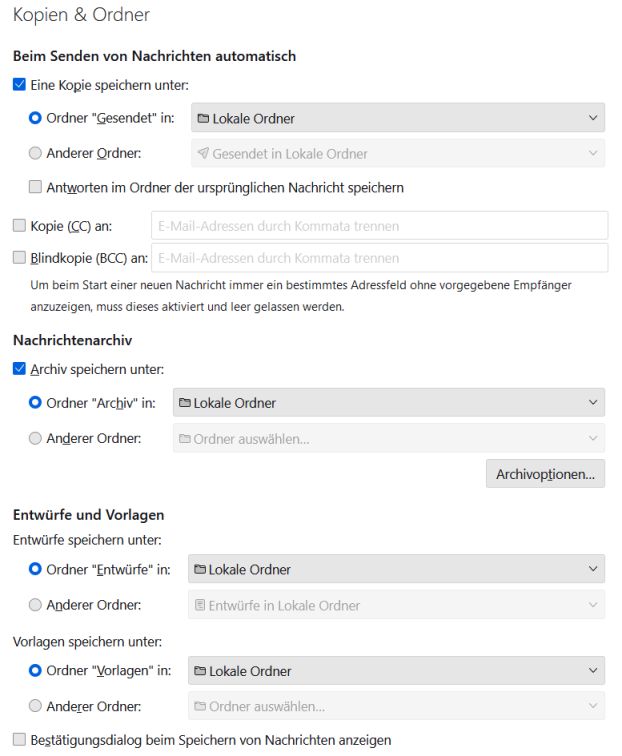Expand the Entwürfe 'Lokale Ordner' dropdown

[x=397, y=569]
